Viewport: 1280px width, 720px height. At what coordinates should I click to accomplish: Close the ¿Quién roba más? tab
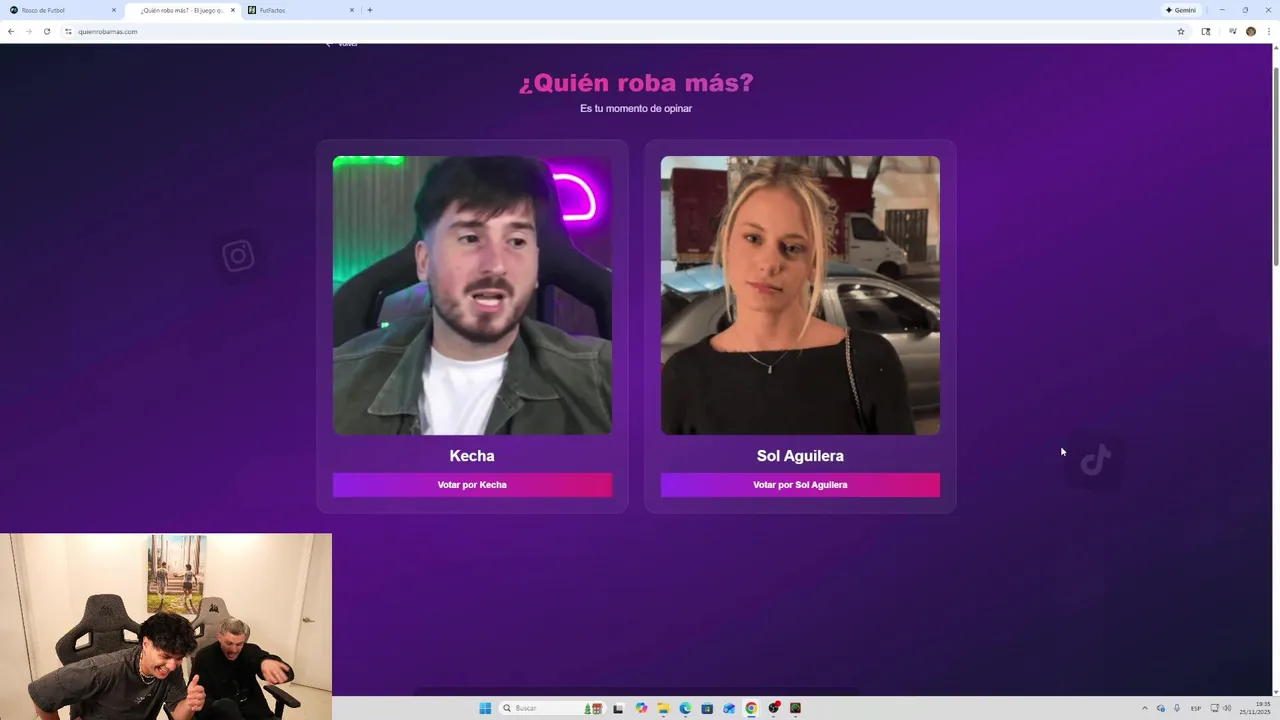tap(233, 10)
